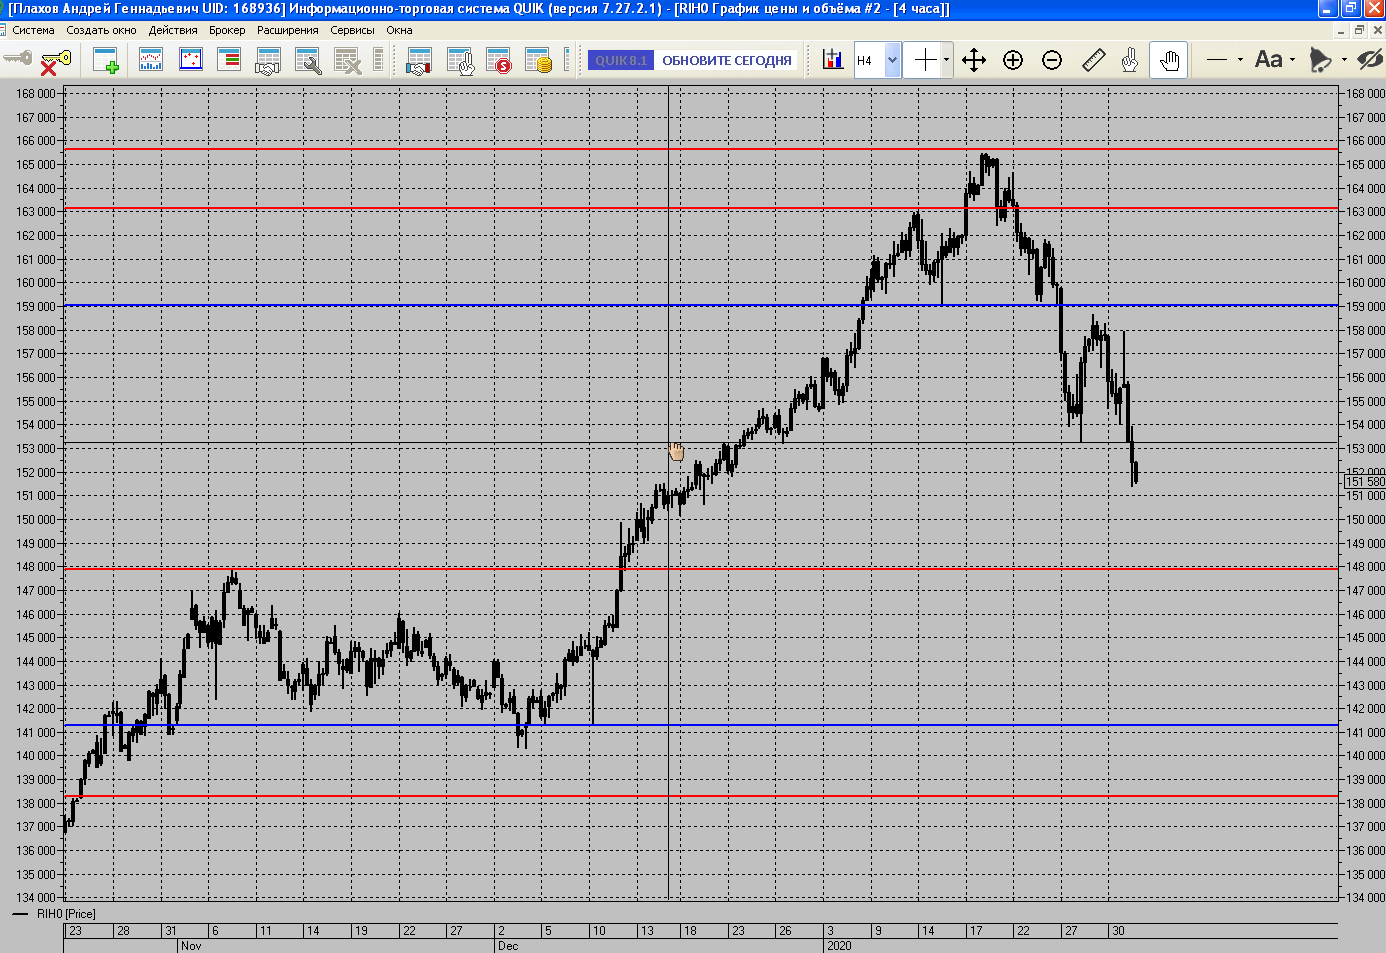The height and width of the screenshot is (953, 1386).
Task: Open the table with red-blue handshake icon
Action: 419,61
